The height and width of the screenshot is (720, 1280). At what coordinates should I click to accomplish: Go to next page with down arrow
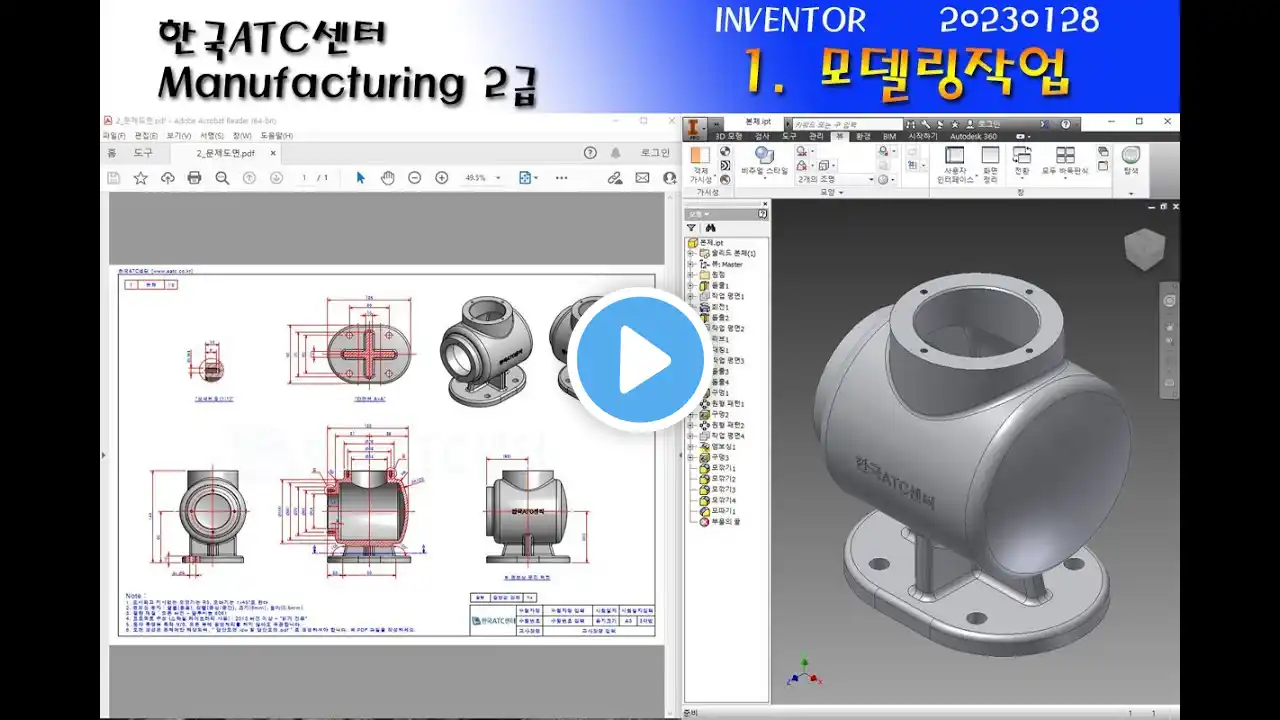[276, 178]
